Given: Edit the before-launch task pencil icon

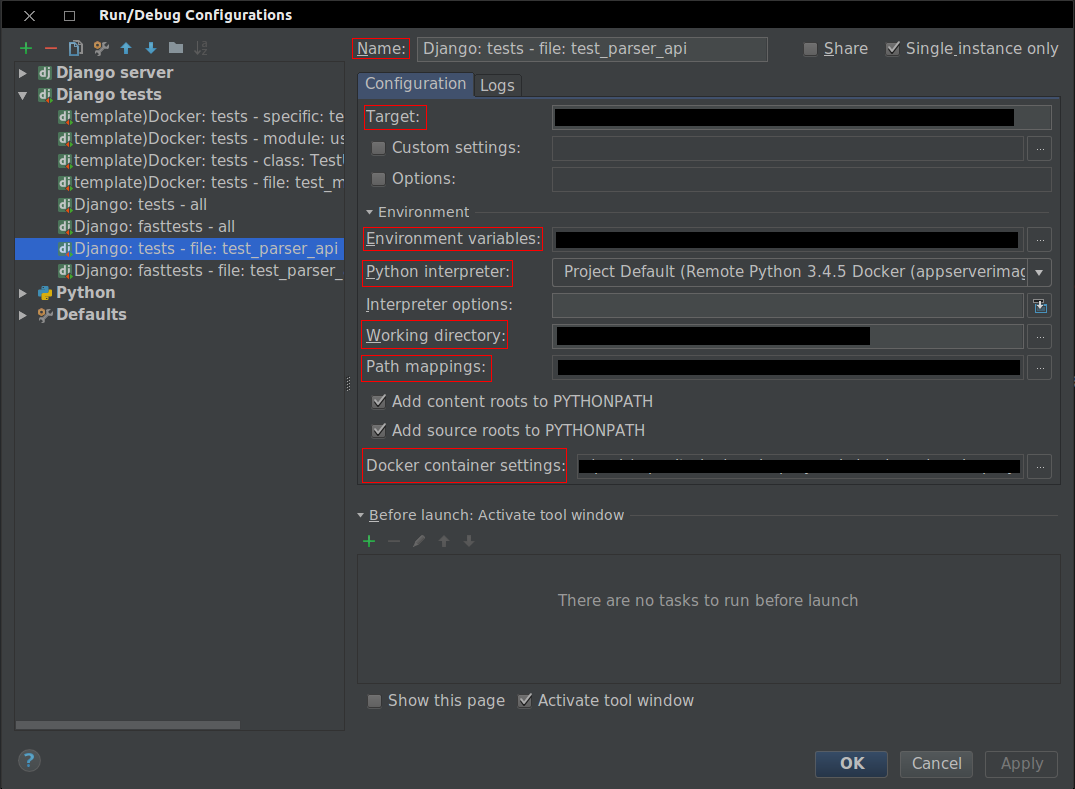Looking at the screenshot, I should 419,542.
